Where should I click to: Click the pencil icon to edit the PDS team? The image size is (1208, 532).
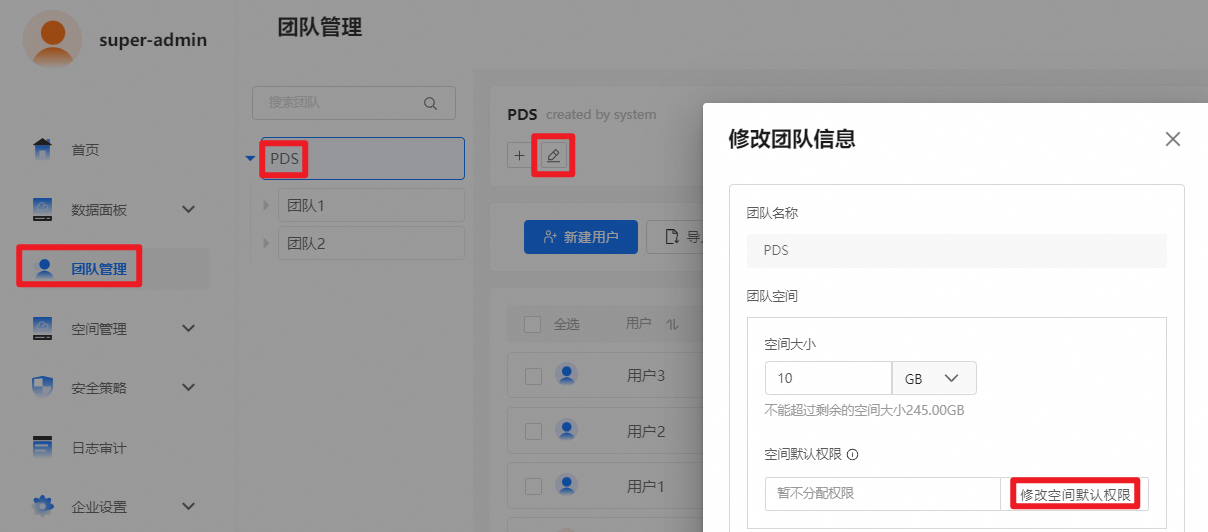click(553, 155)
